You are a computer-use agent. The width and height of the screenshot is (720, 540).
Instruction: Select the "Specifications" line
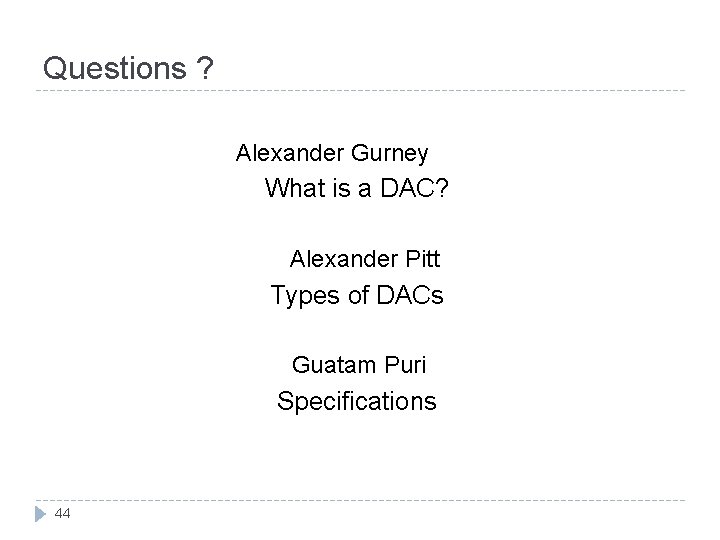[356, 401]
